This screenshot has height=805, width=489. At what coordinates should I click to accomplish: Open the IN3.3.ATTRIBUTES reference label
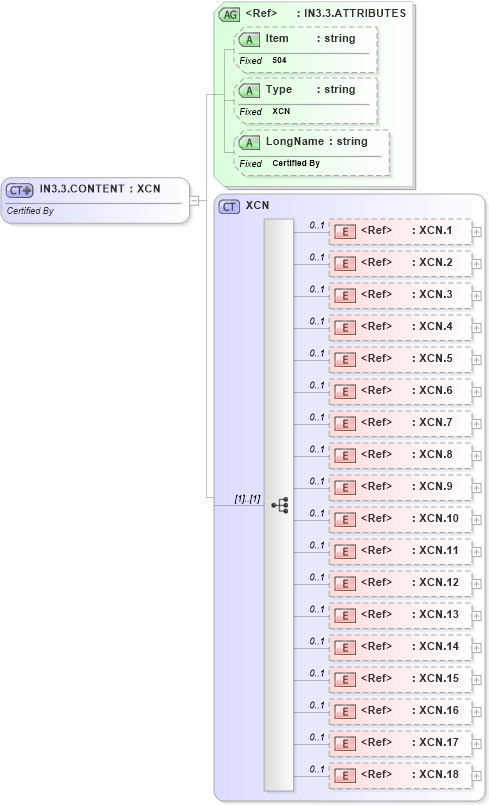pyautogui.click(x=326, y=13)
